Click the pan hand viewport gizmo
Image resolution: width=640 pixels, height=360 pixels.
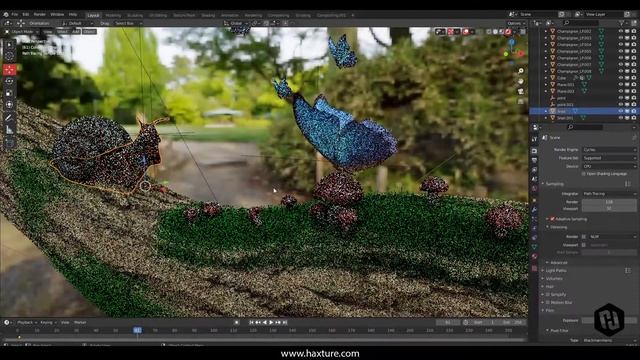tap(521, 81)
